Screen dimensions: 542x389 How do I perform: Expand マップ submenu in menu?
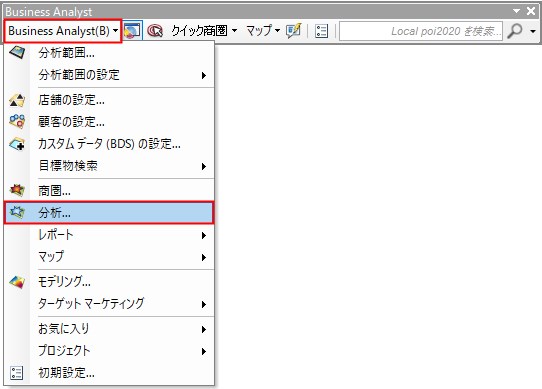[x=109, y=257]
